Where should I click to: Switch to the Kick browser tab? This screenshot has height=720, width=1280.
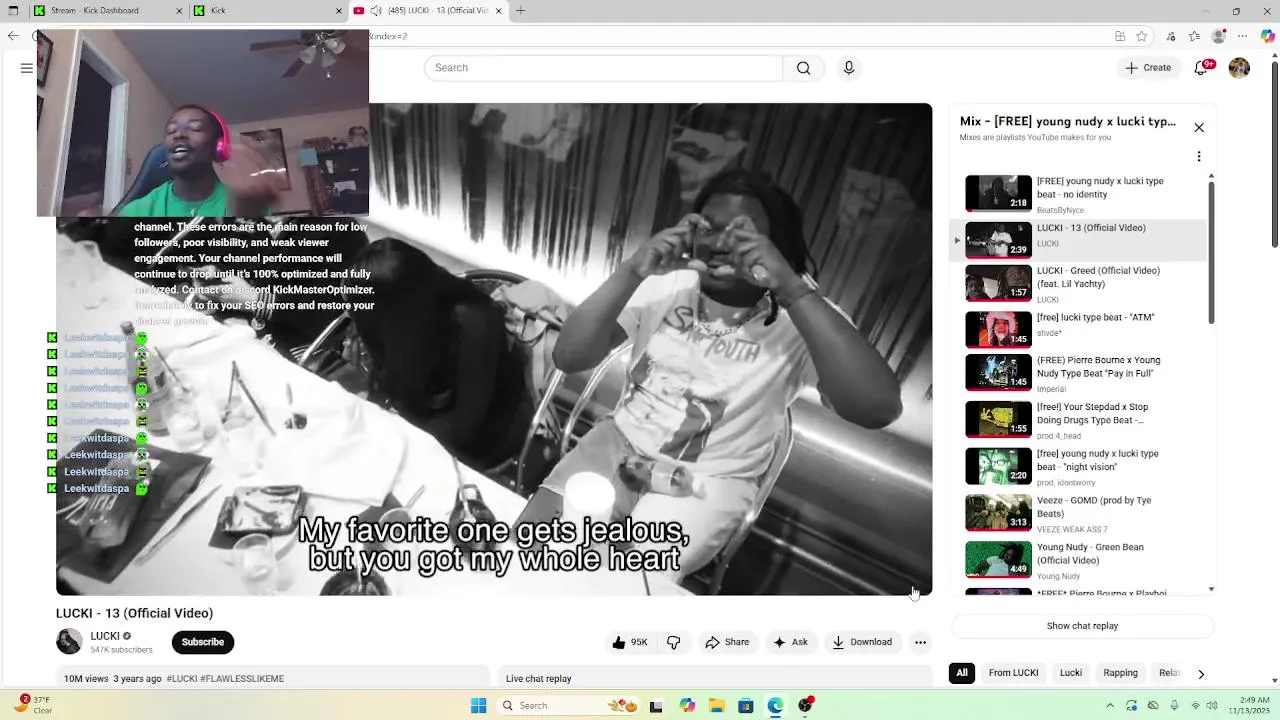(x=267, y=11)
